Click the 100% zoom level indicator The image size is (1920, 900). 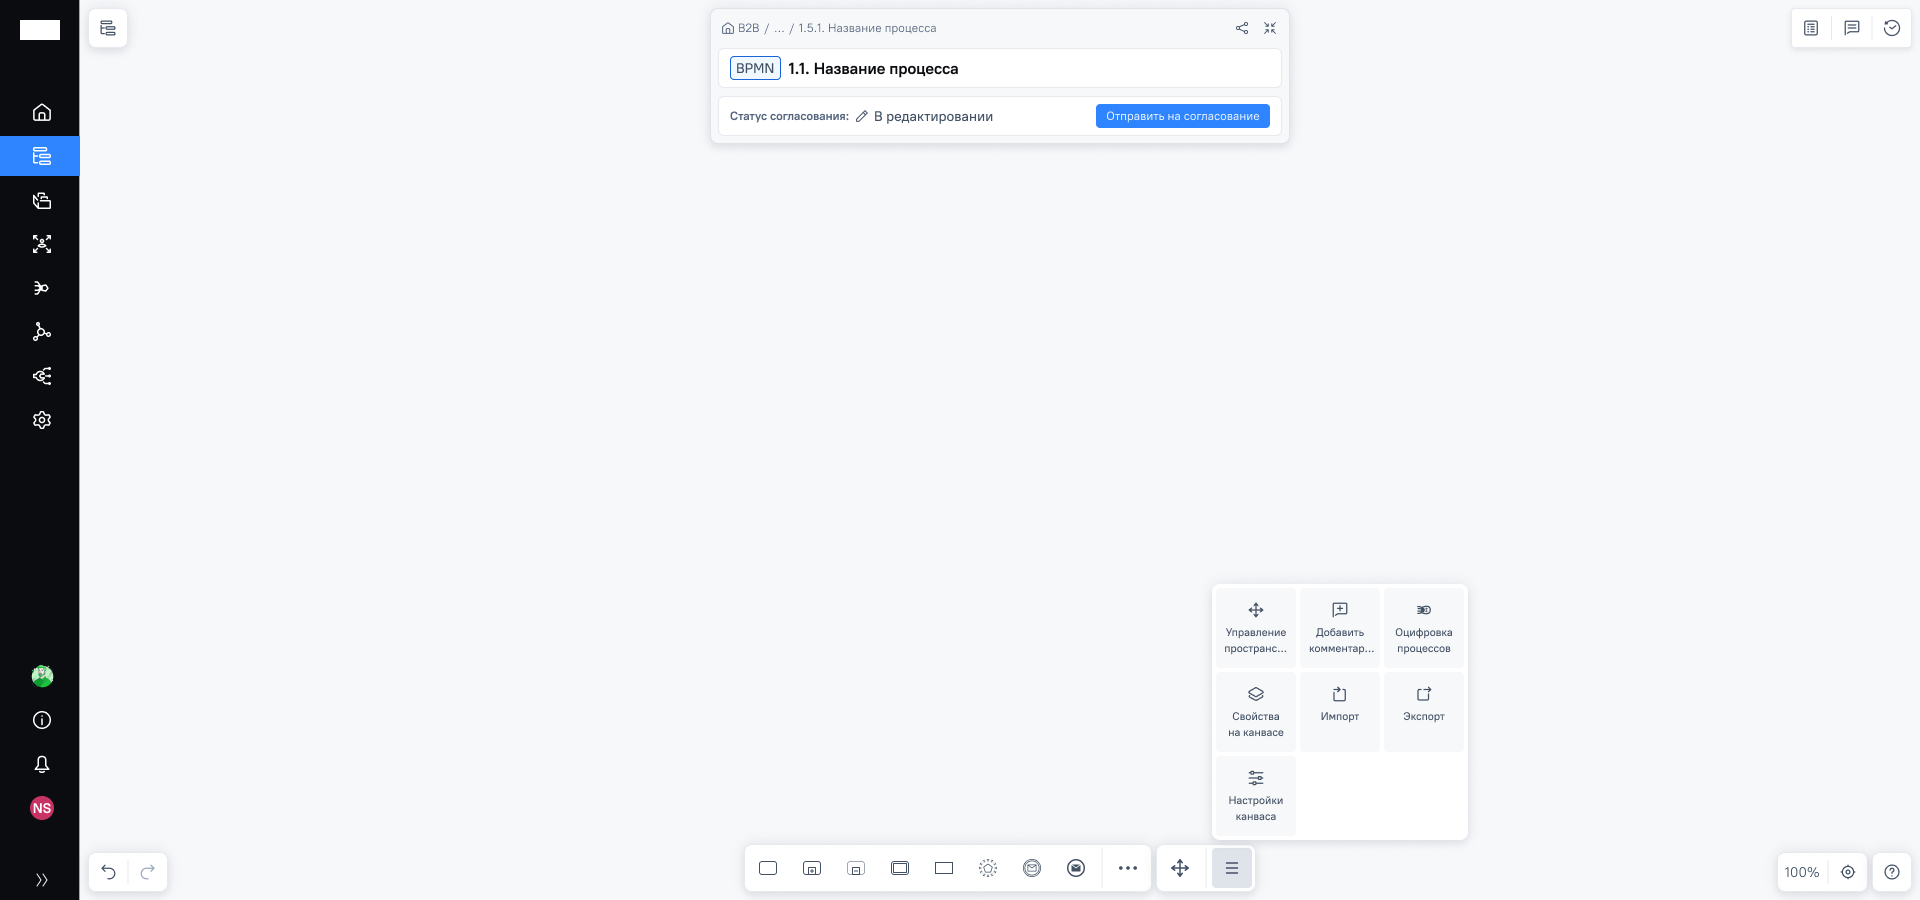click(x=1801, y=872)
